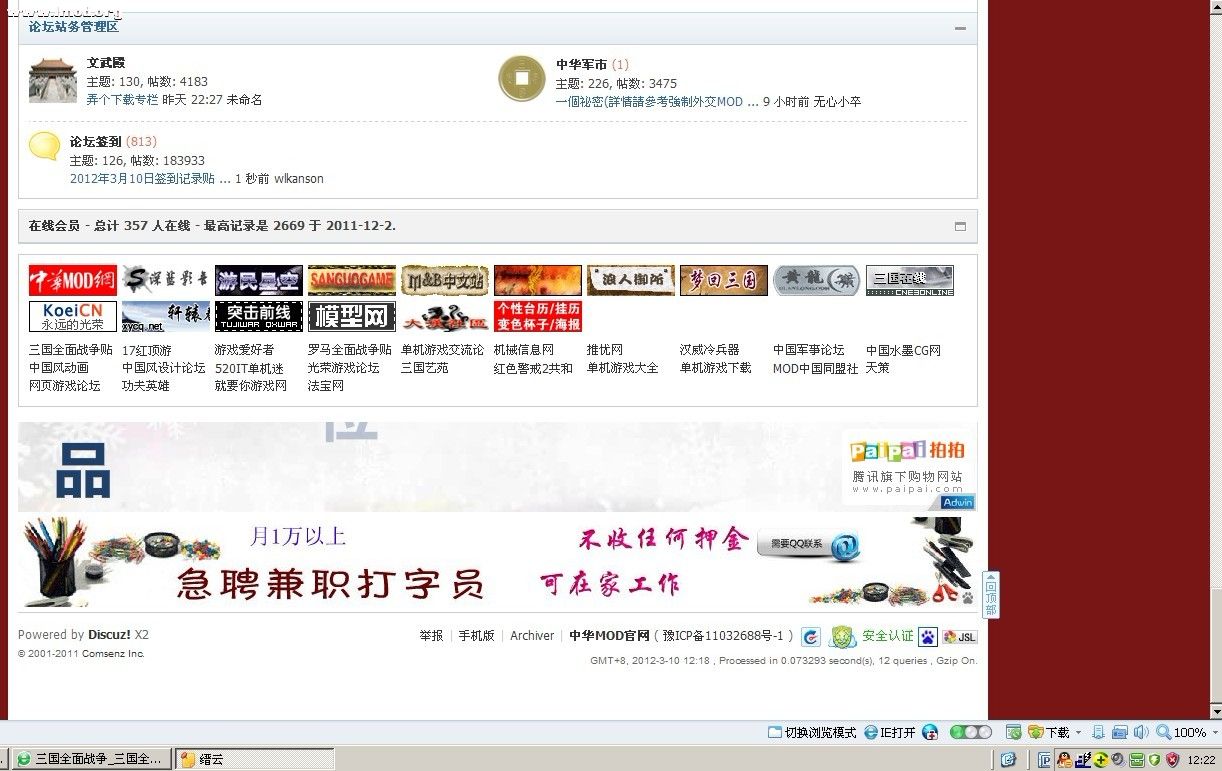Collapse the 在线会员 online members panel
1222x771 pixels.
[960, 226]
